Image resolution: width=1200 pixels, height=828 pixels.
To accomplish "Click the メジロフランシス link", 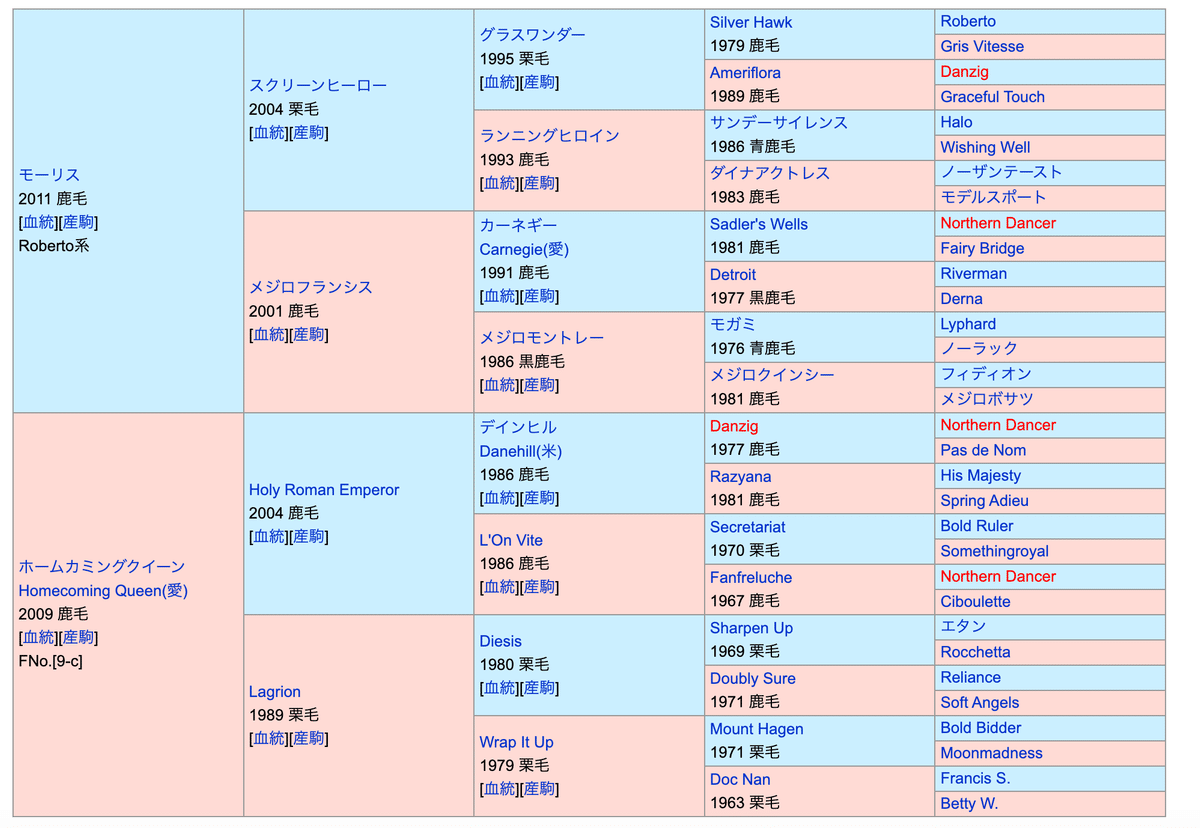I will coord(310,287).
